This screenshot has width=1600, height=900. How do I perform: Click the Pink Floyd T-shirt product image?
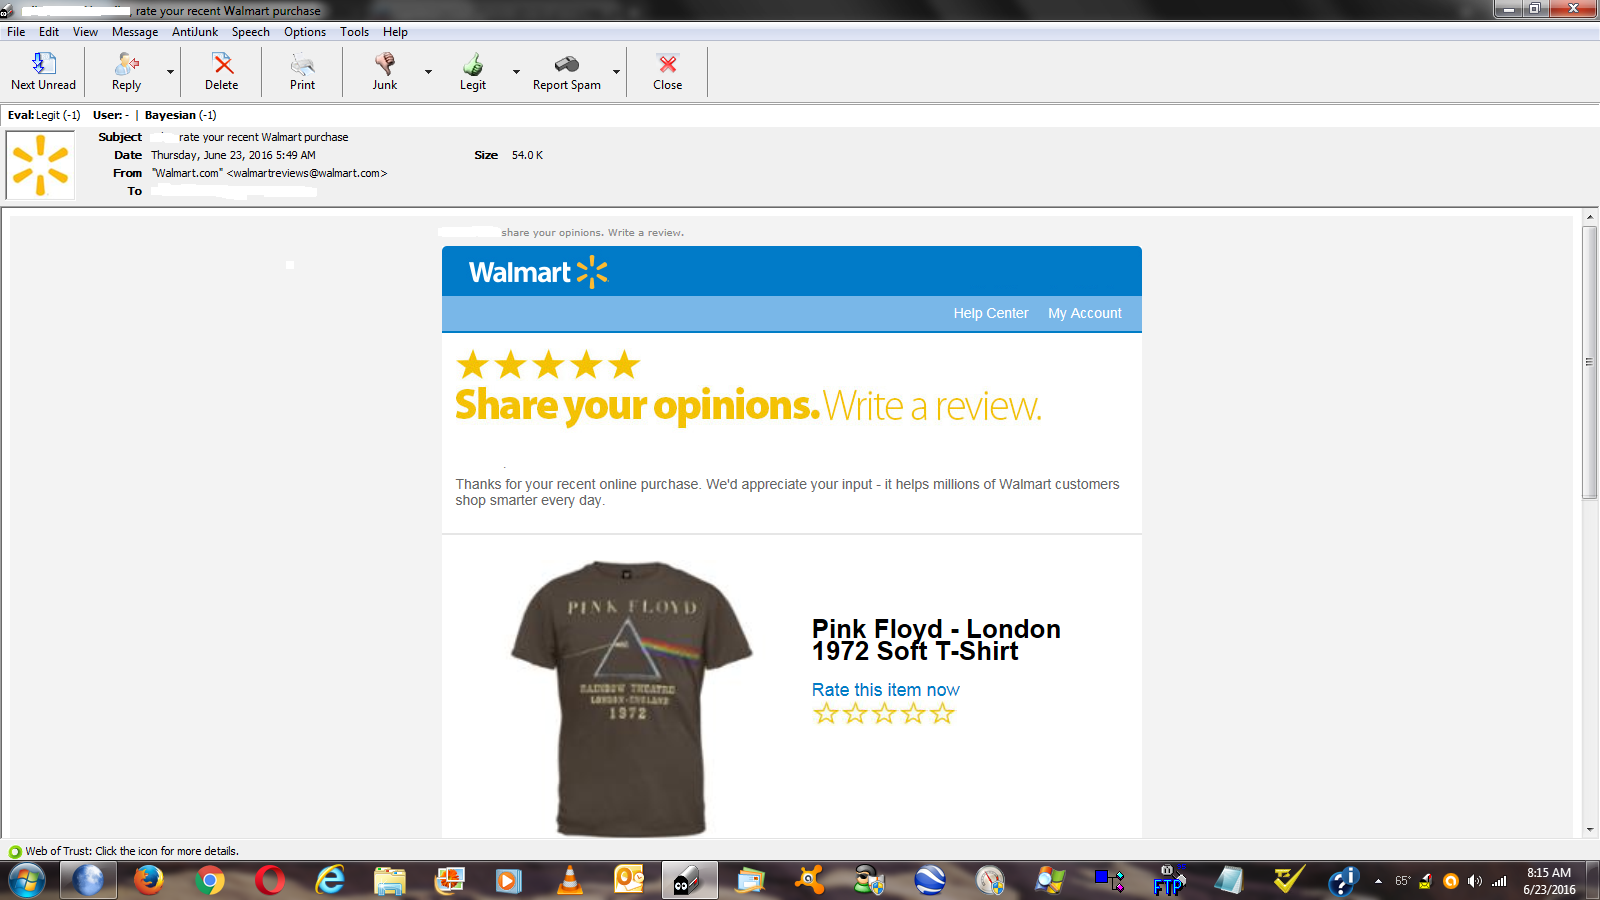tap(631, 698)
